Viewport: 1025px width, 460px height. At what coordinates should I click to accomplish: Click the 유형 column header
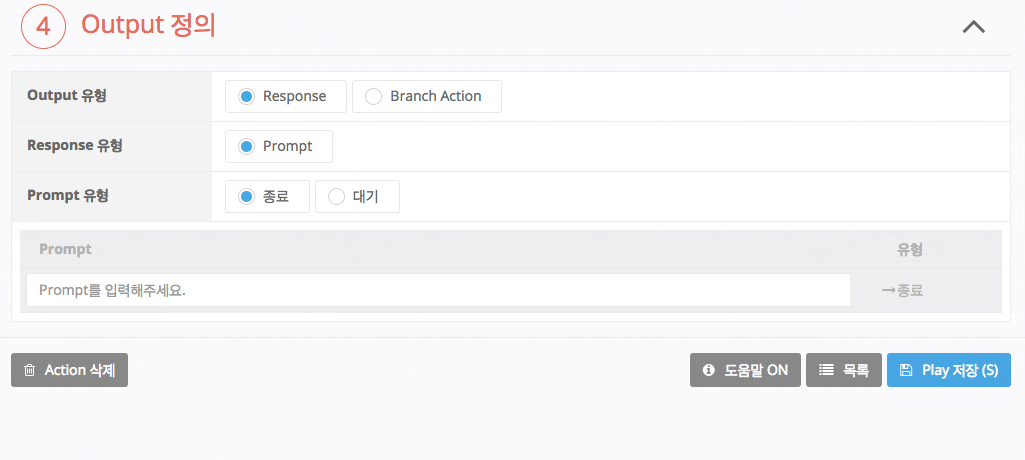[x=910, y=249]
